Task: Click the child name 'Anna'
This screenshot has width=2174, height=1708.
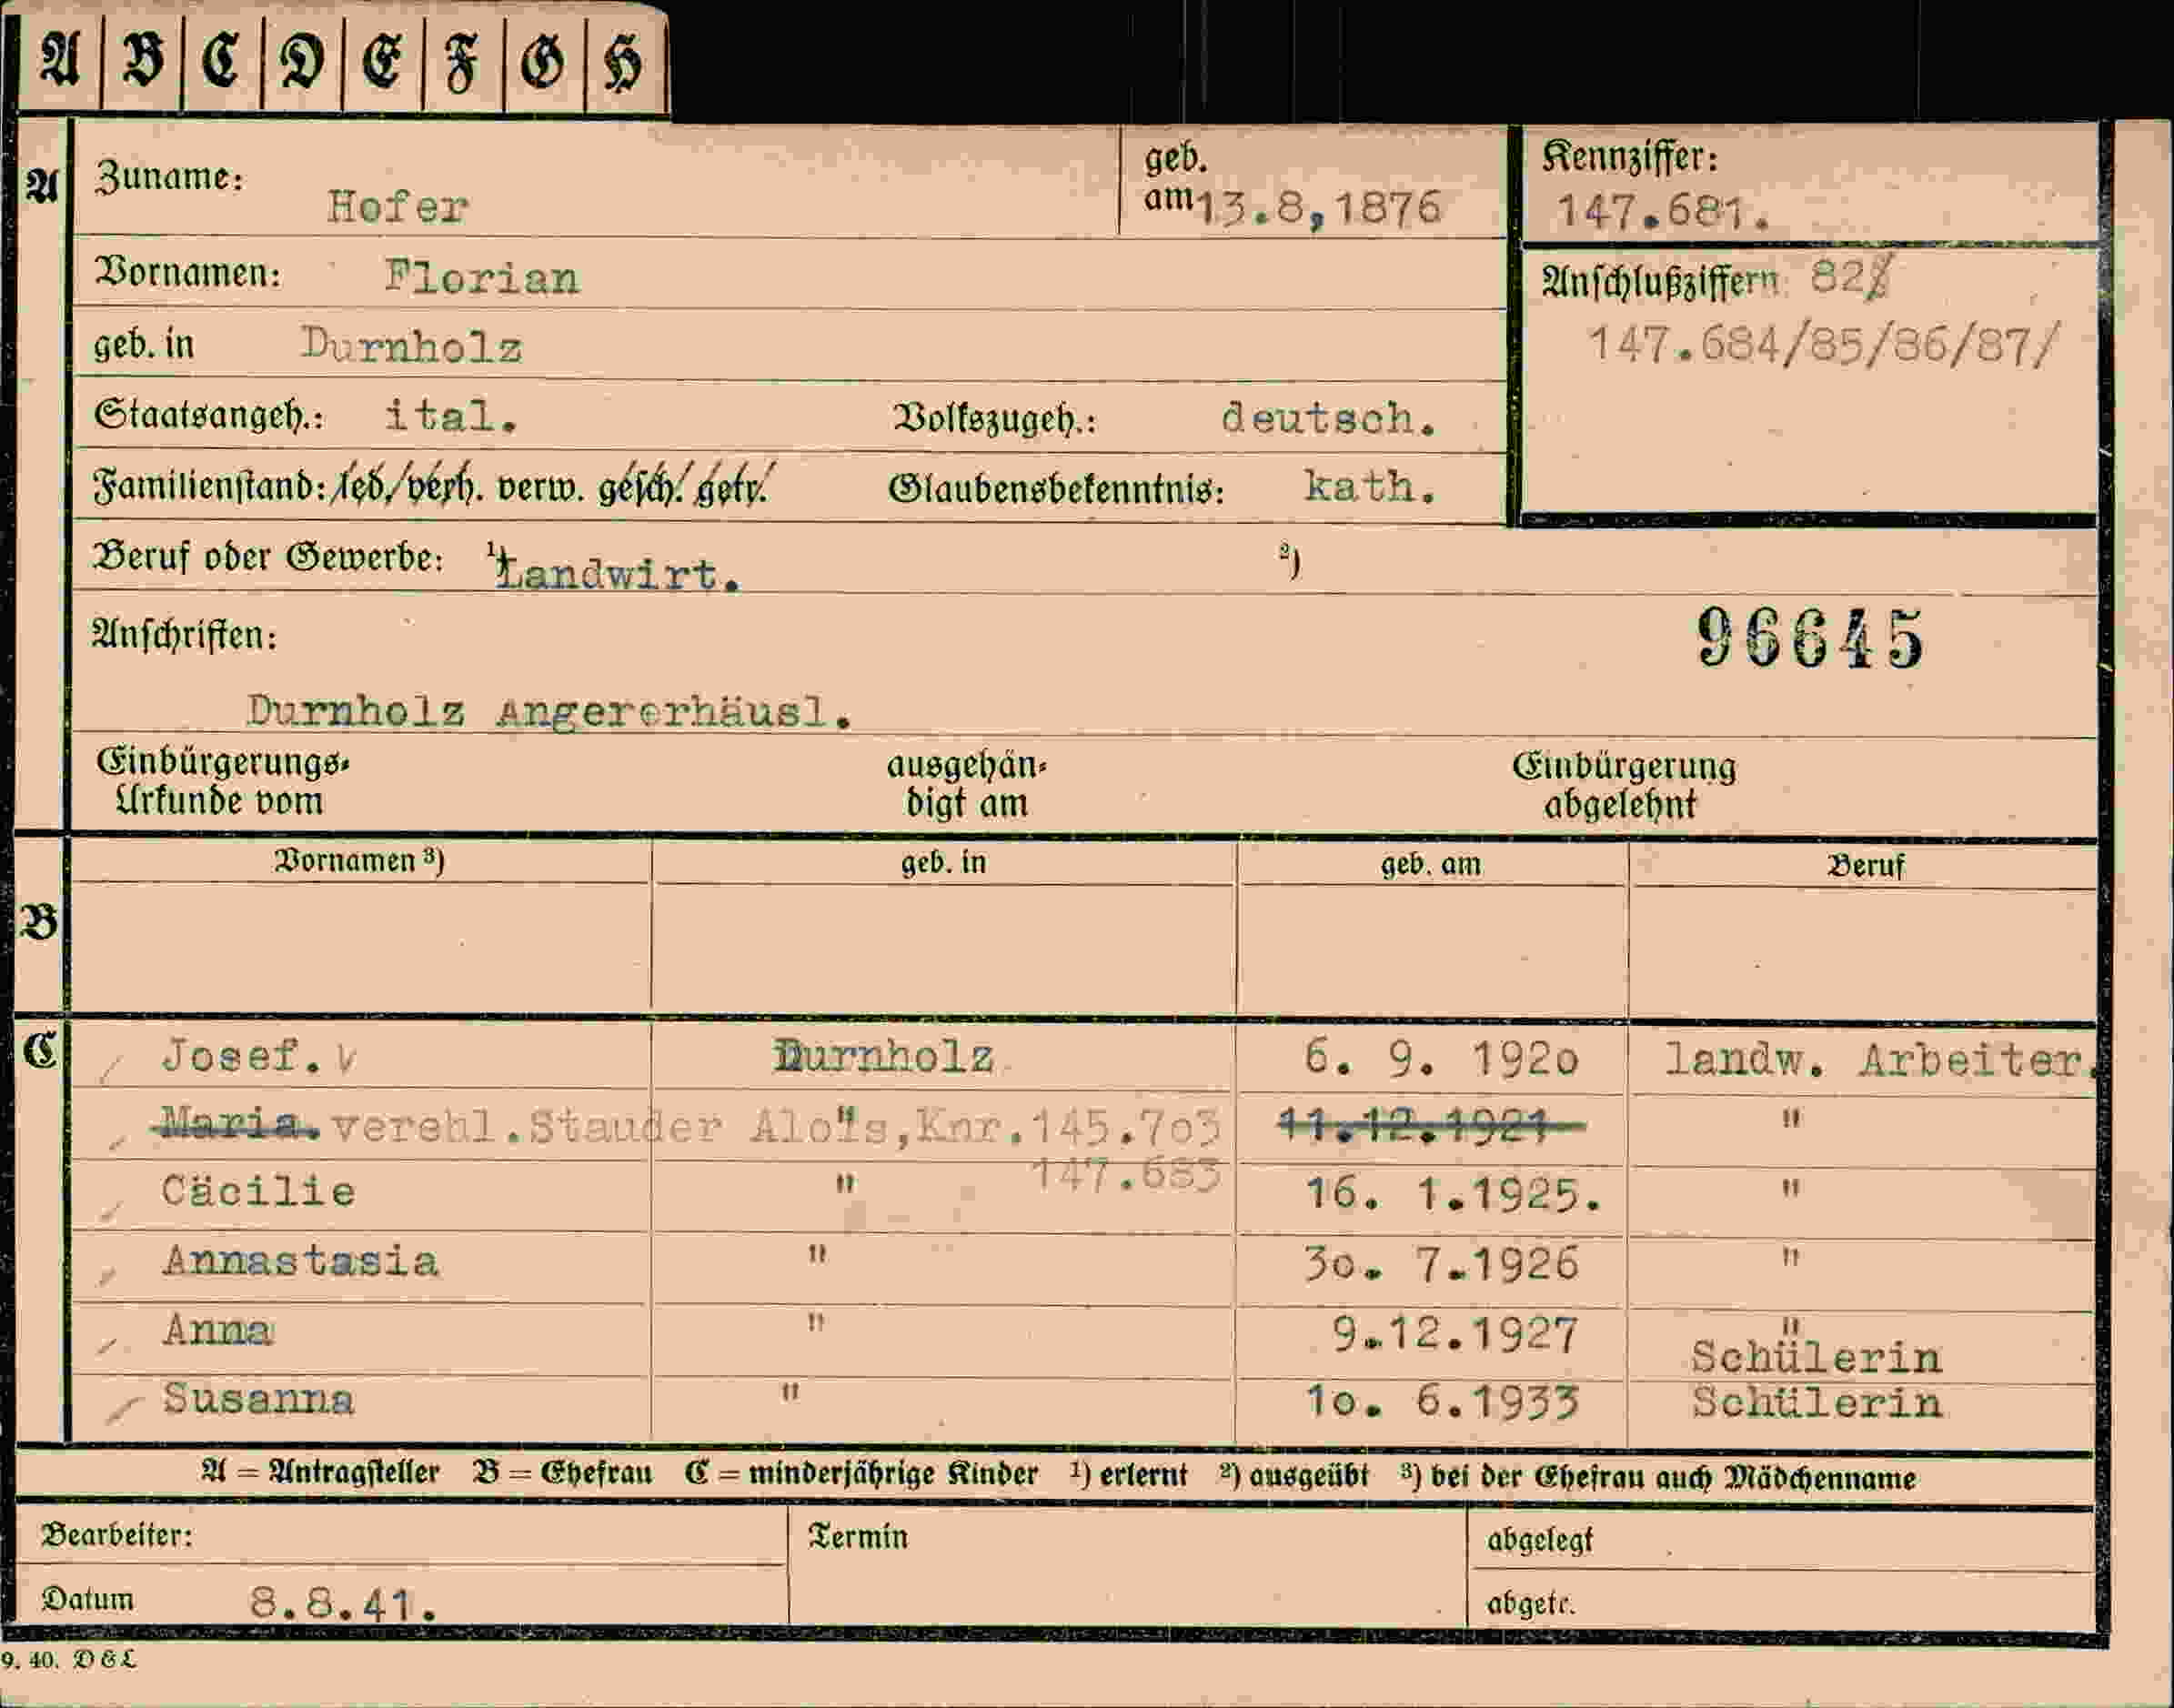Action: click(218, 1330)
